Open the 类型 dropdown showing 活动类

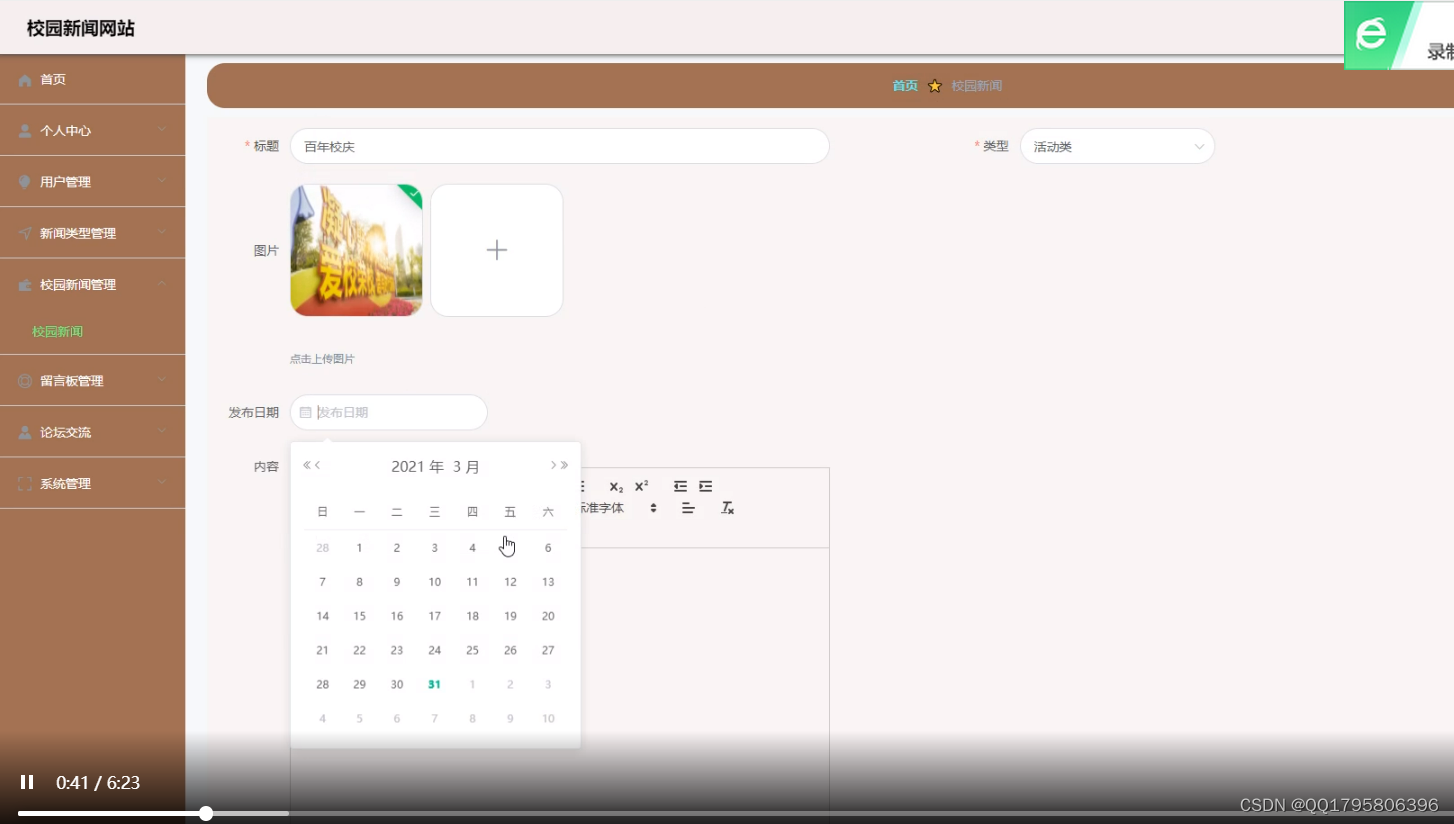coord(1117,146)
